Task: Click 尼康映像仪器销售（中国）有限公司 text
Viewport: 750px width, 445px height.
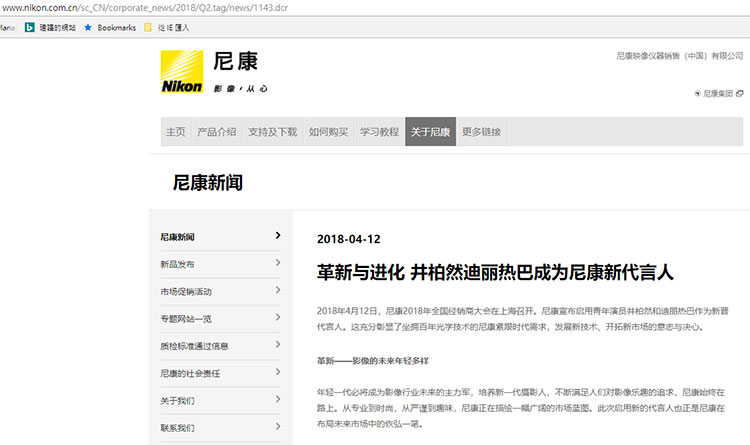Action: (680, 56)
